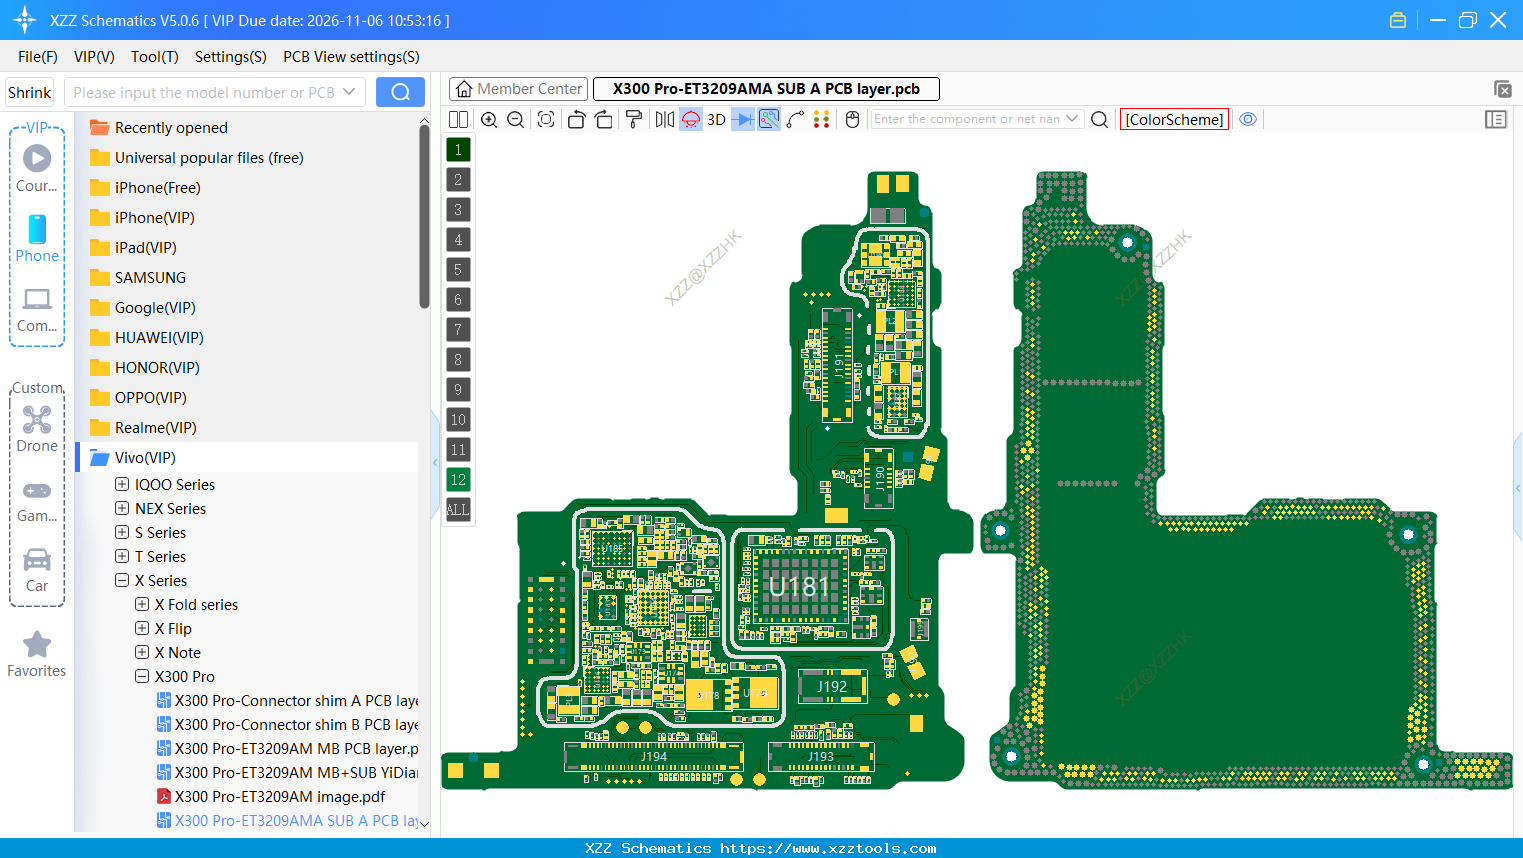This screenshot has height=858, width=1523.
Task: Expand the IQOO Series folder
Action: pyautogui.click(x=120, y=484)
